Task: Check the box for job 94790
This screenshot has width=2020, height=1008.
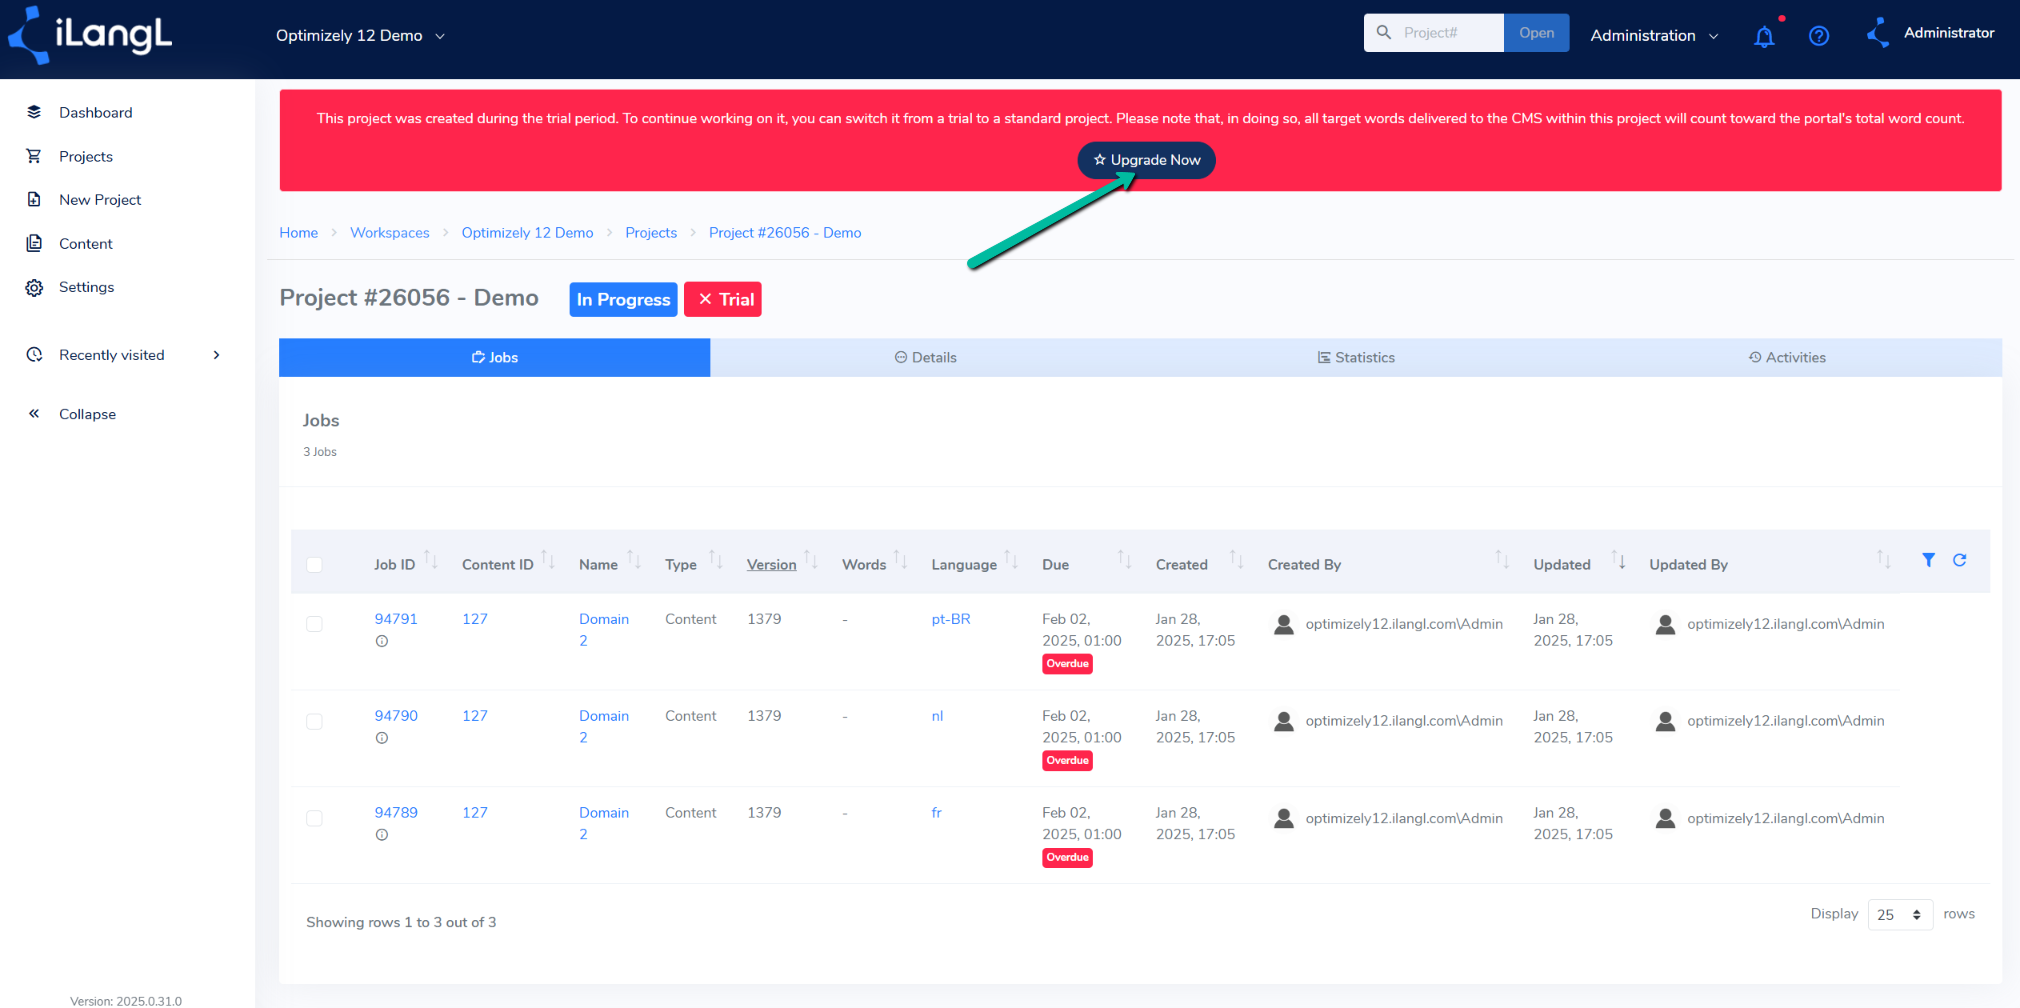Action: pyautogui.click(x=314, y=721)
